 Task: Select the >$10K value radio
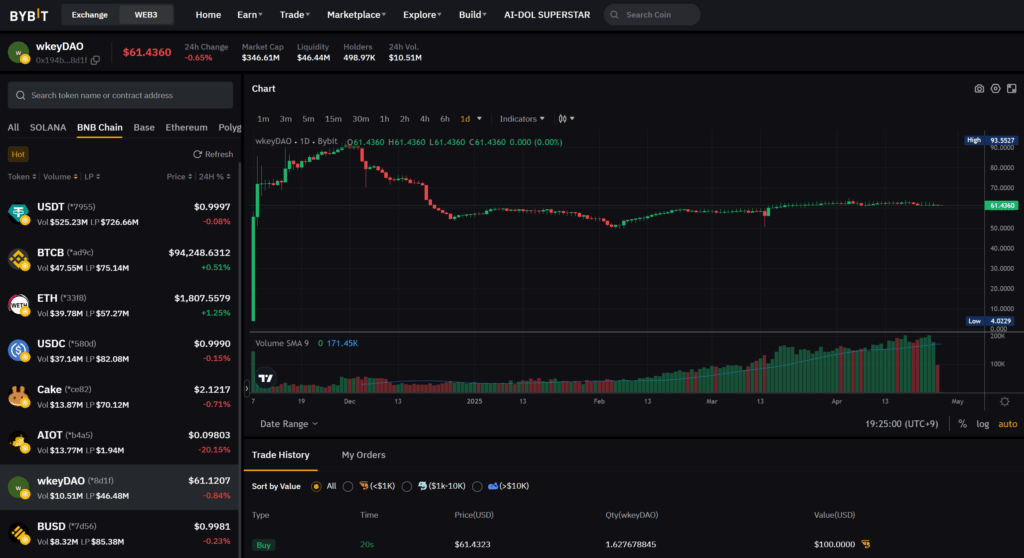(477, 486)
